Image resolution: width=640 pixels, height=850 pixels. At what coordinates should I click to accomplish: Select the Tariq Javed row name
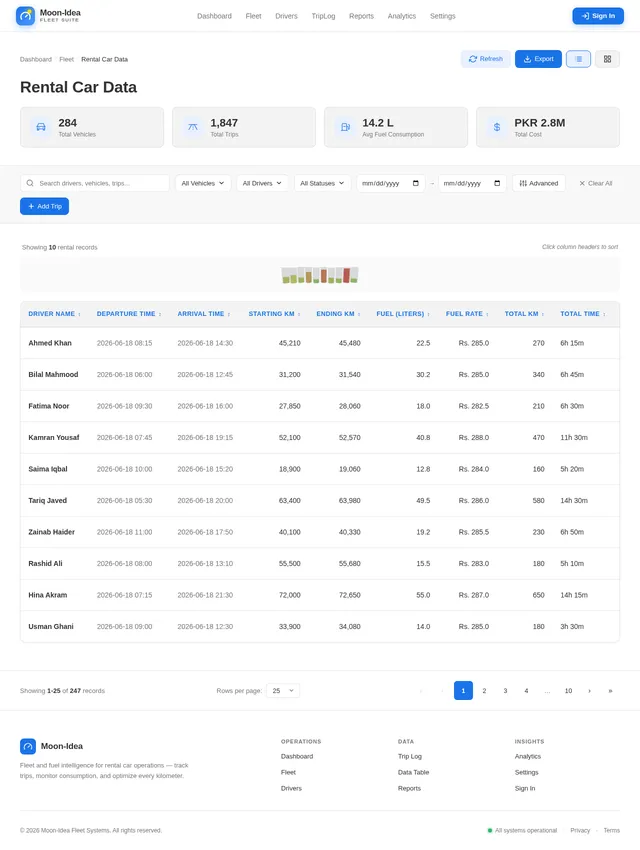coord(48,500)
